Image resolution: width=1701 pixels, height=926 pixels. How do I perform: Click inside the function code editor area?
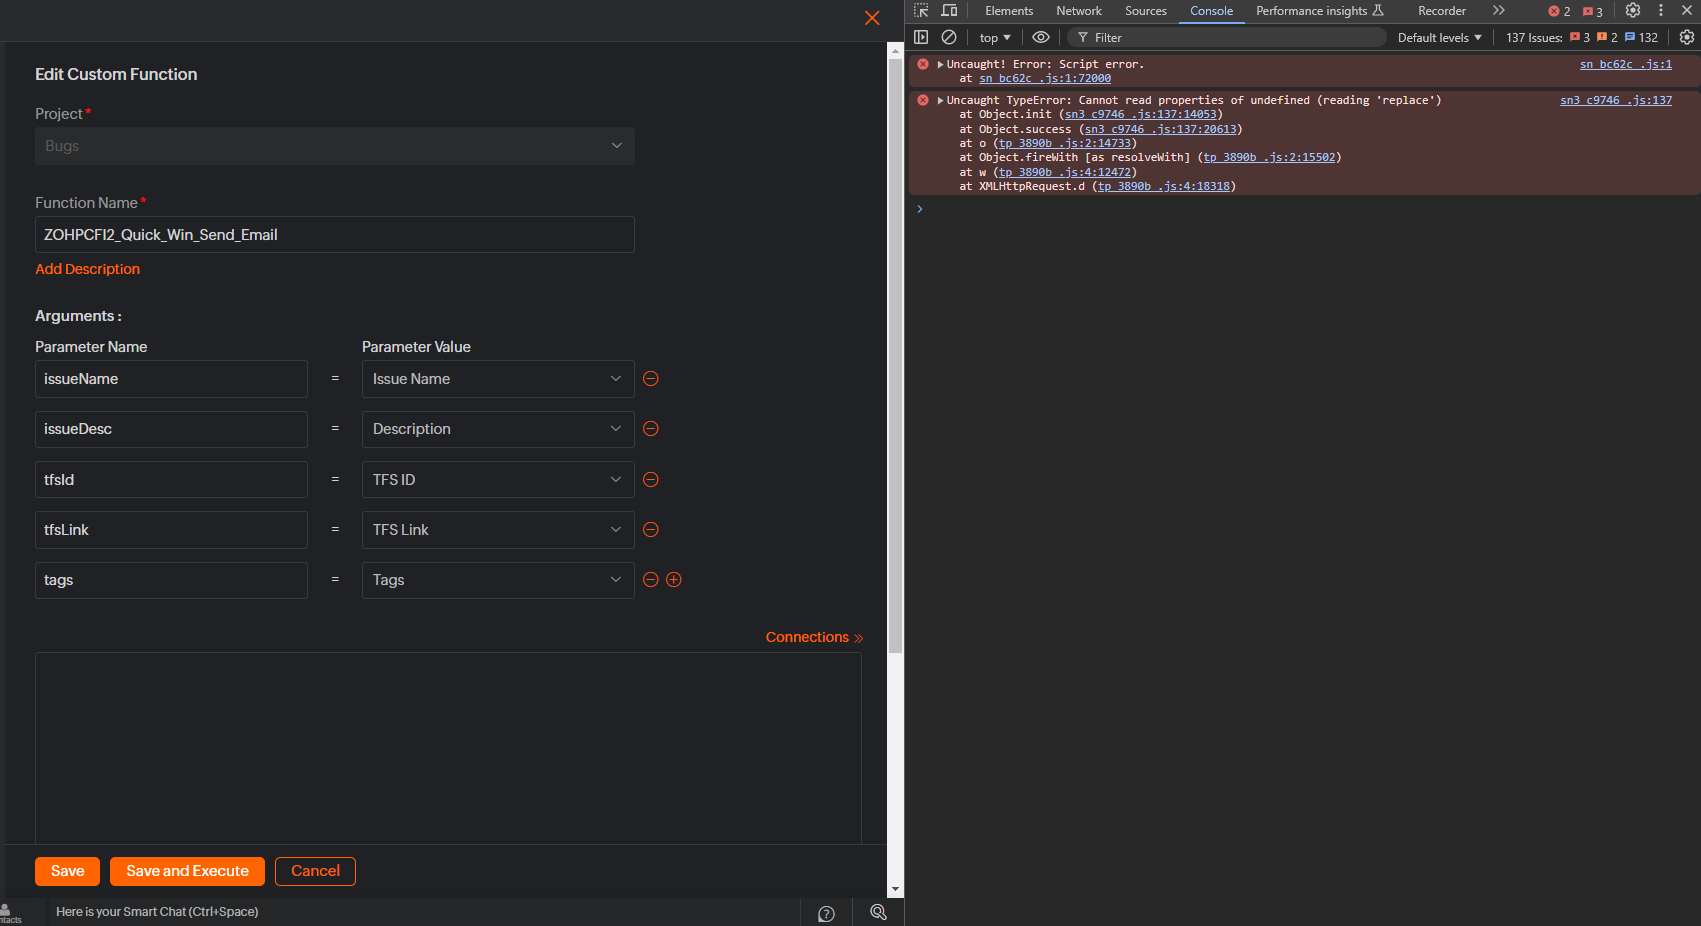click(x=448, y=748)
